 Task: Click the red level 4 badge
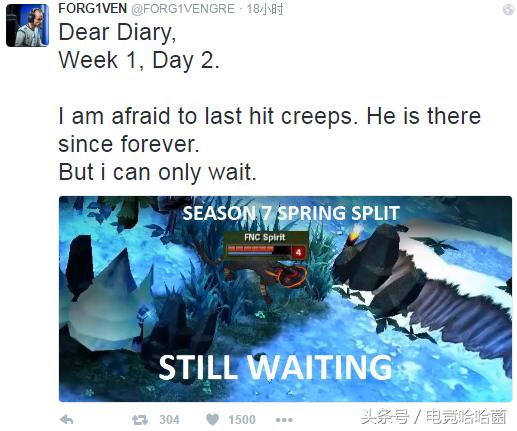coord(298,252)
